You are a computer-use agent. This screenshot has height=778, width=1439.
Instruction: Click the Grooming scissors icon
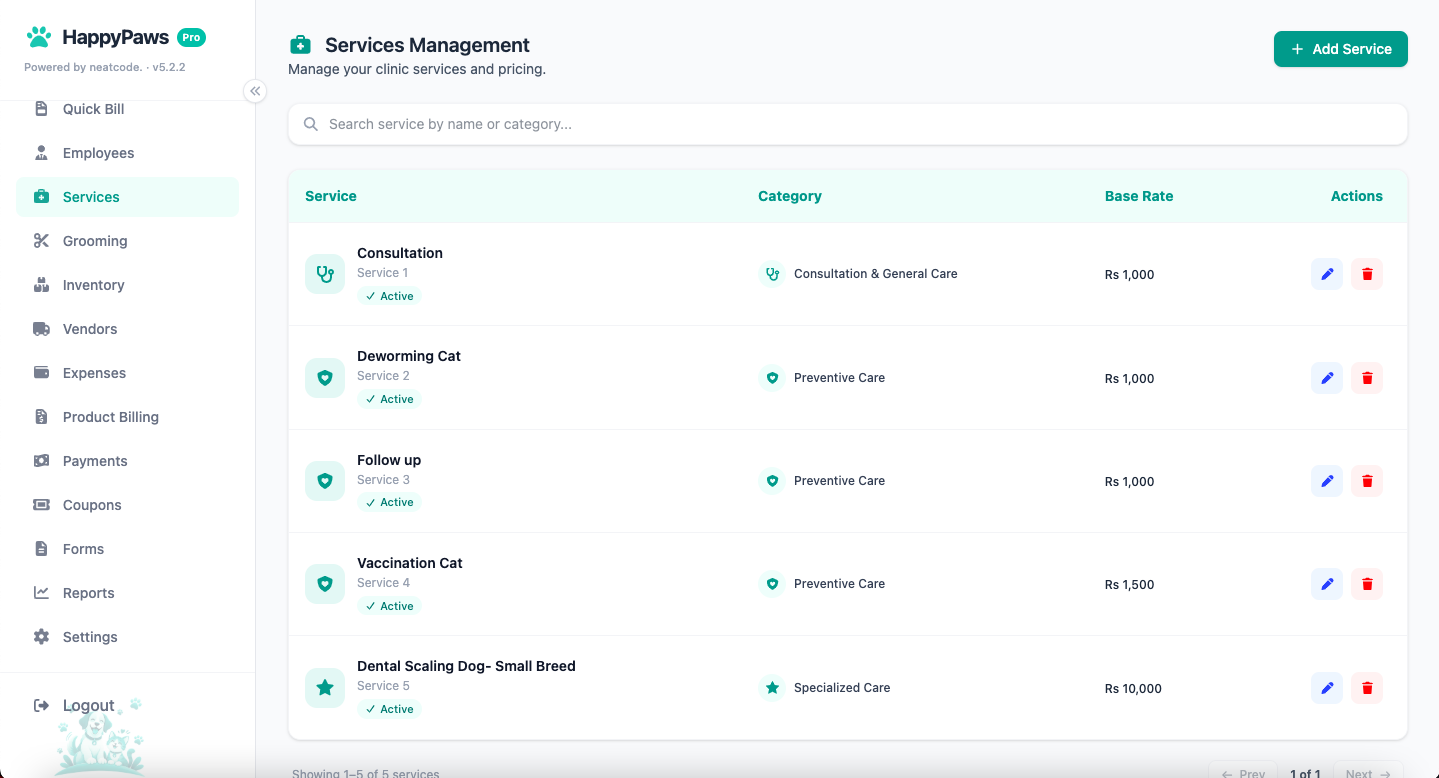[x=41, y=240]
